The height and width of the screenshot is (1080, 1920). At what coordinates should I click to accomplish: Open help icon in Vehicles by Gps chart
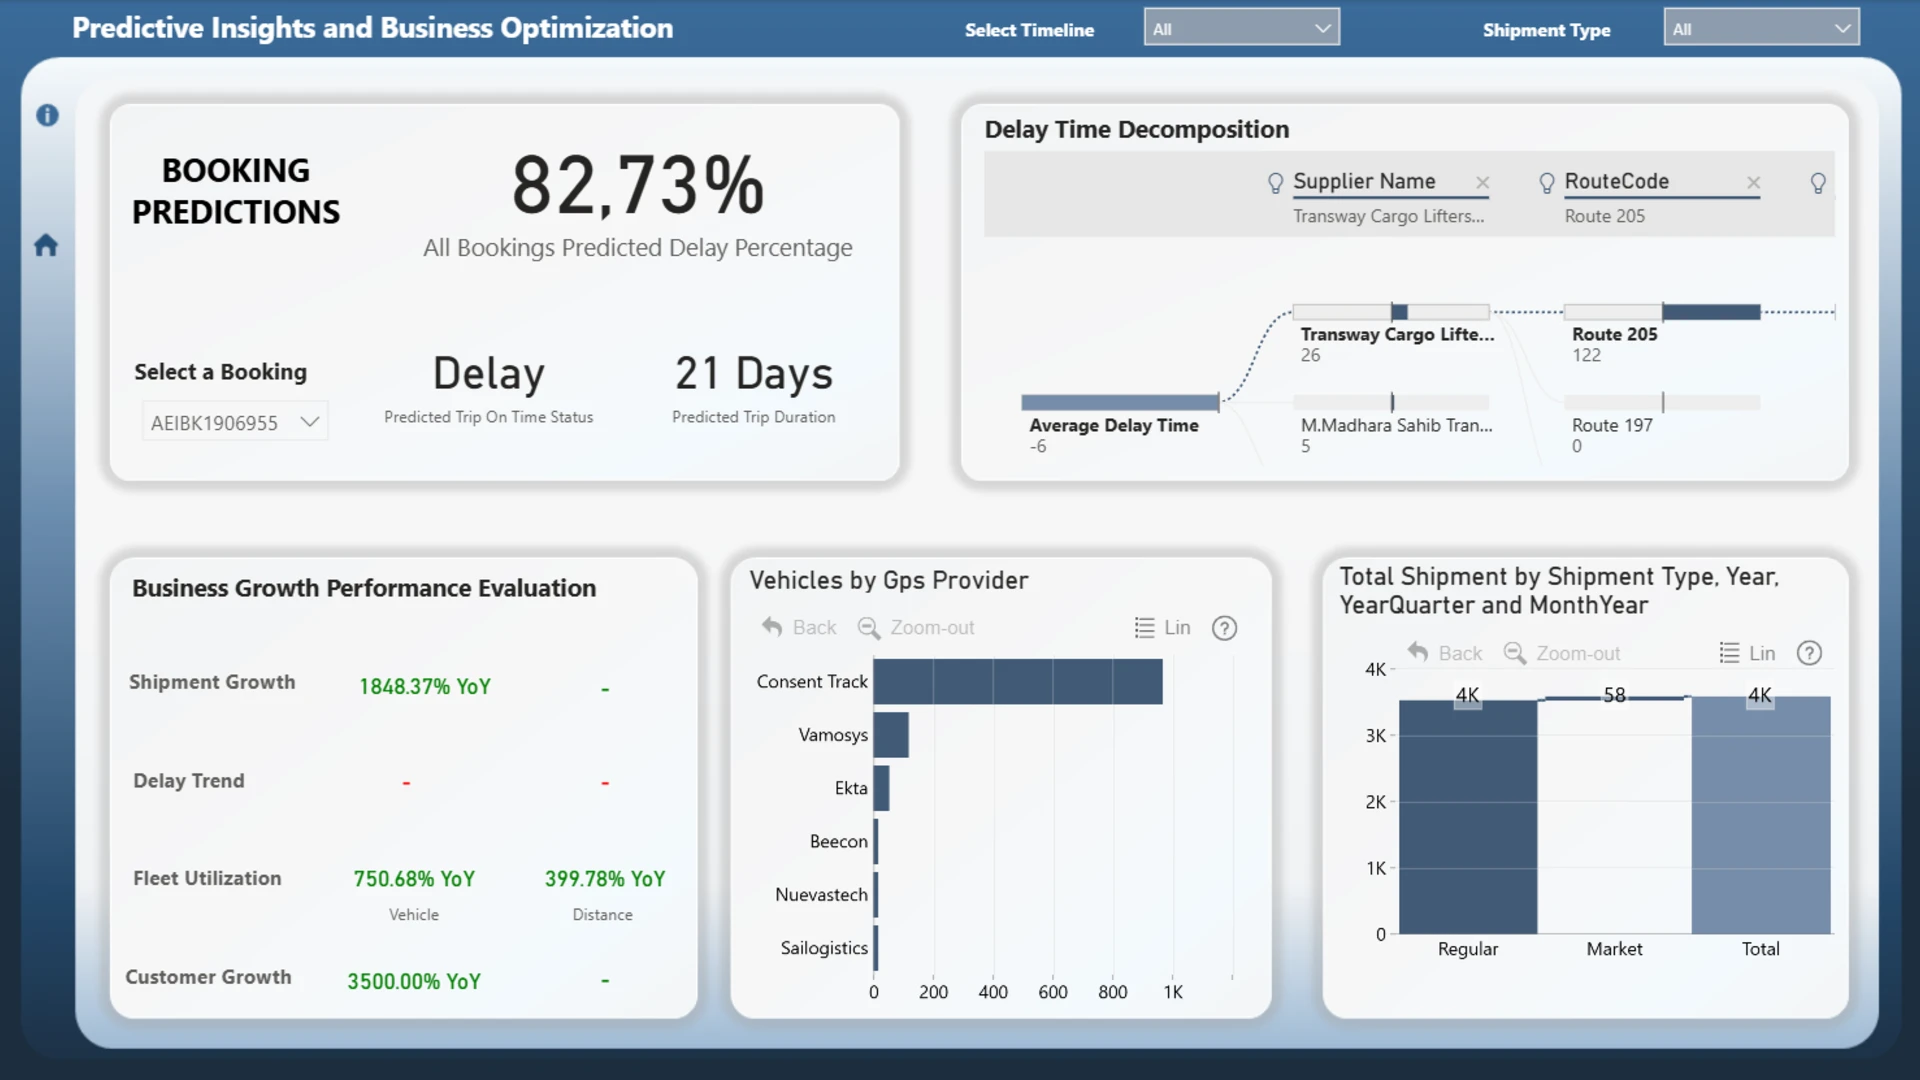(x=1224, y=628)
